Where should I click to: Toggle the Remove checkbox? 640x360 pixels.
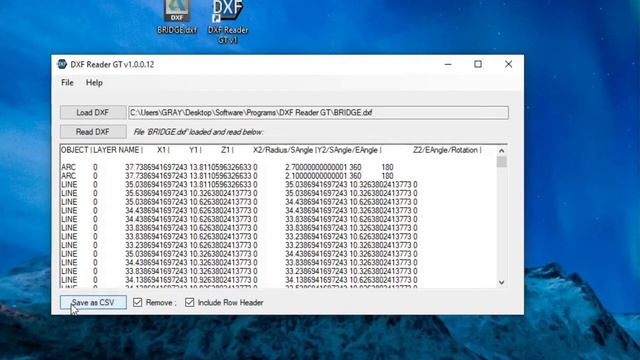click(138, 302)
